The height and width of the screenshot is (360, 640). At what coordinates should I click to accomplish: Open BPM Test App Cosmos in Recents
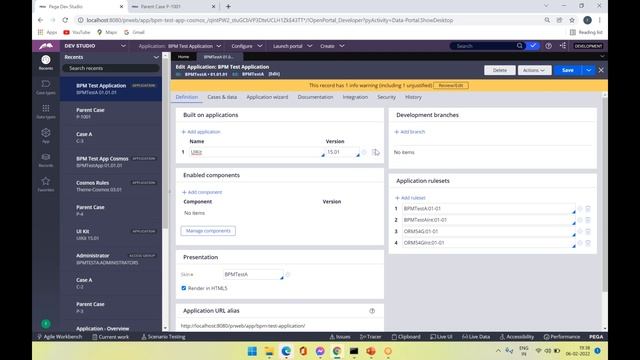pos(111,162)
